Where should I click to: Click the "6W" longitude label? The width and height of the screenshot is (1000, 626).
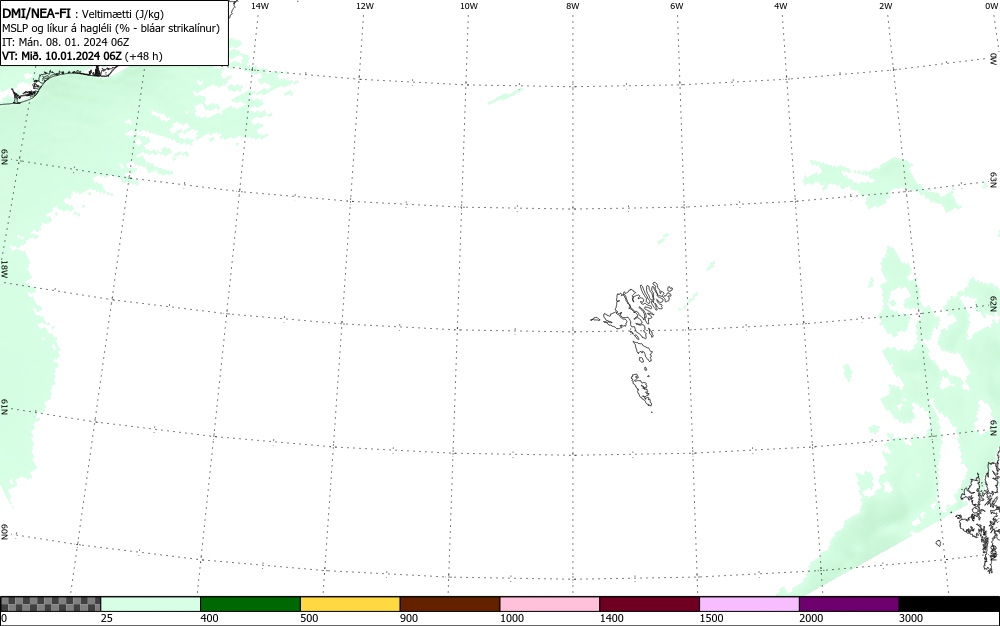click(677, 6)
